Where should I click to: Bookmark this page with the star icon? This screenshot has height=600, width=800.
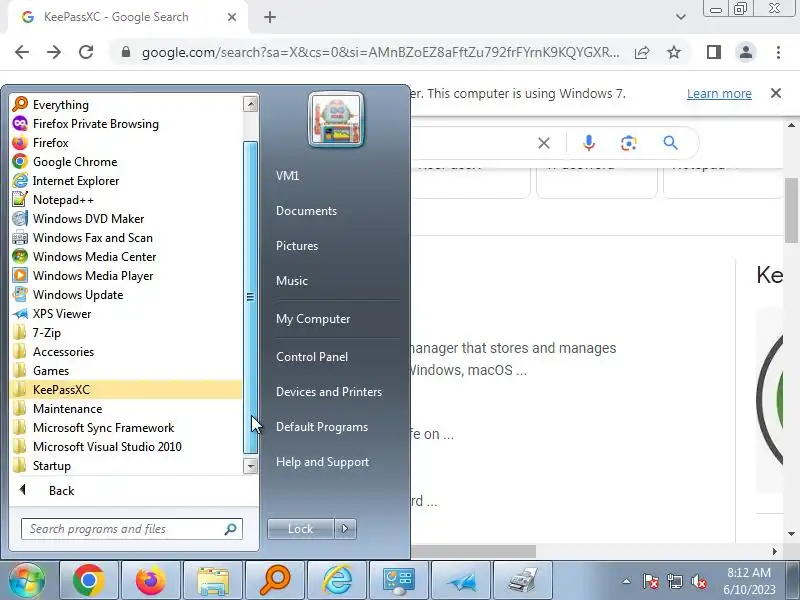pyautogui.click(x=674, y=52)
